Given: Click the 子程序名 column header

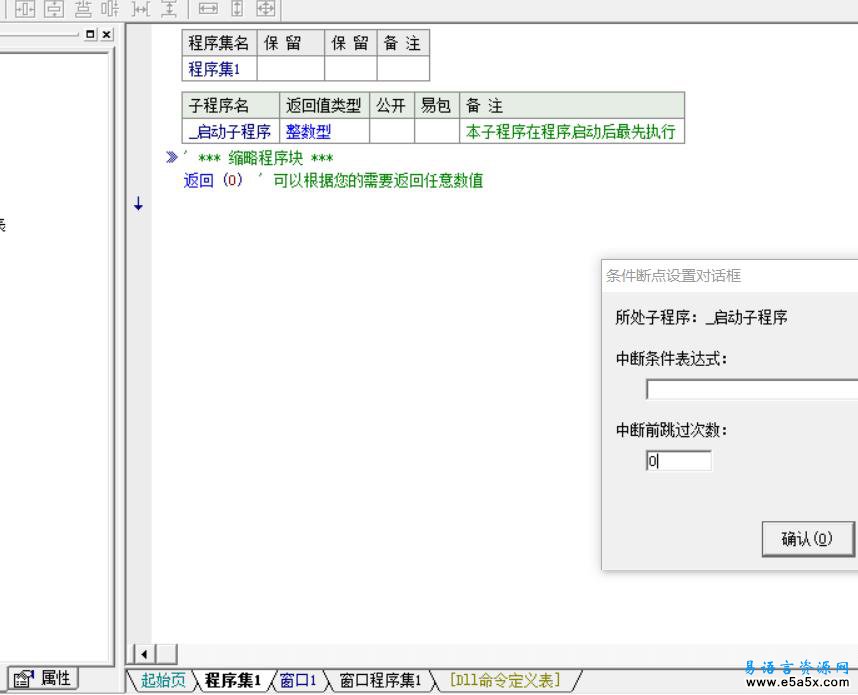Looking at the screenshot, I should click(x=230, y=106).
